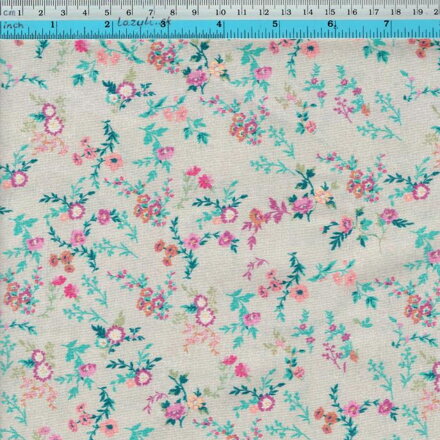
Task: Click the number 17 on the centimeter scale
Action: tap(374, 12)
